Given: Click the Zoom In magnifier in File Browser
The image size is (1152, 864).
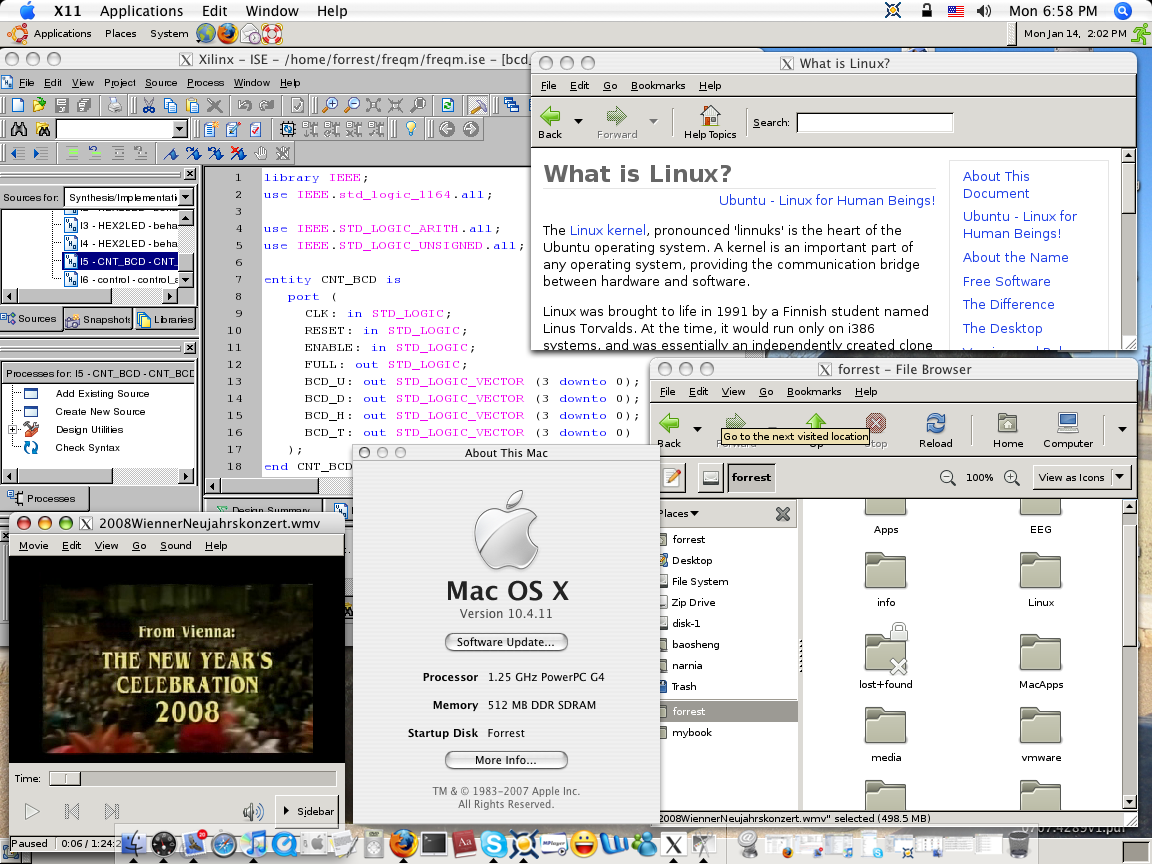Looking at the screenshot, I should [x=1012, y=478].
